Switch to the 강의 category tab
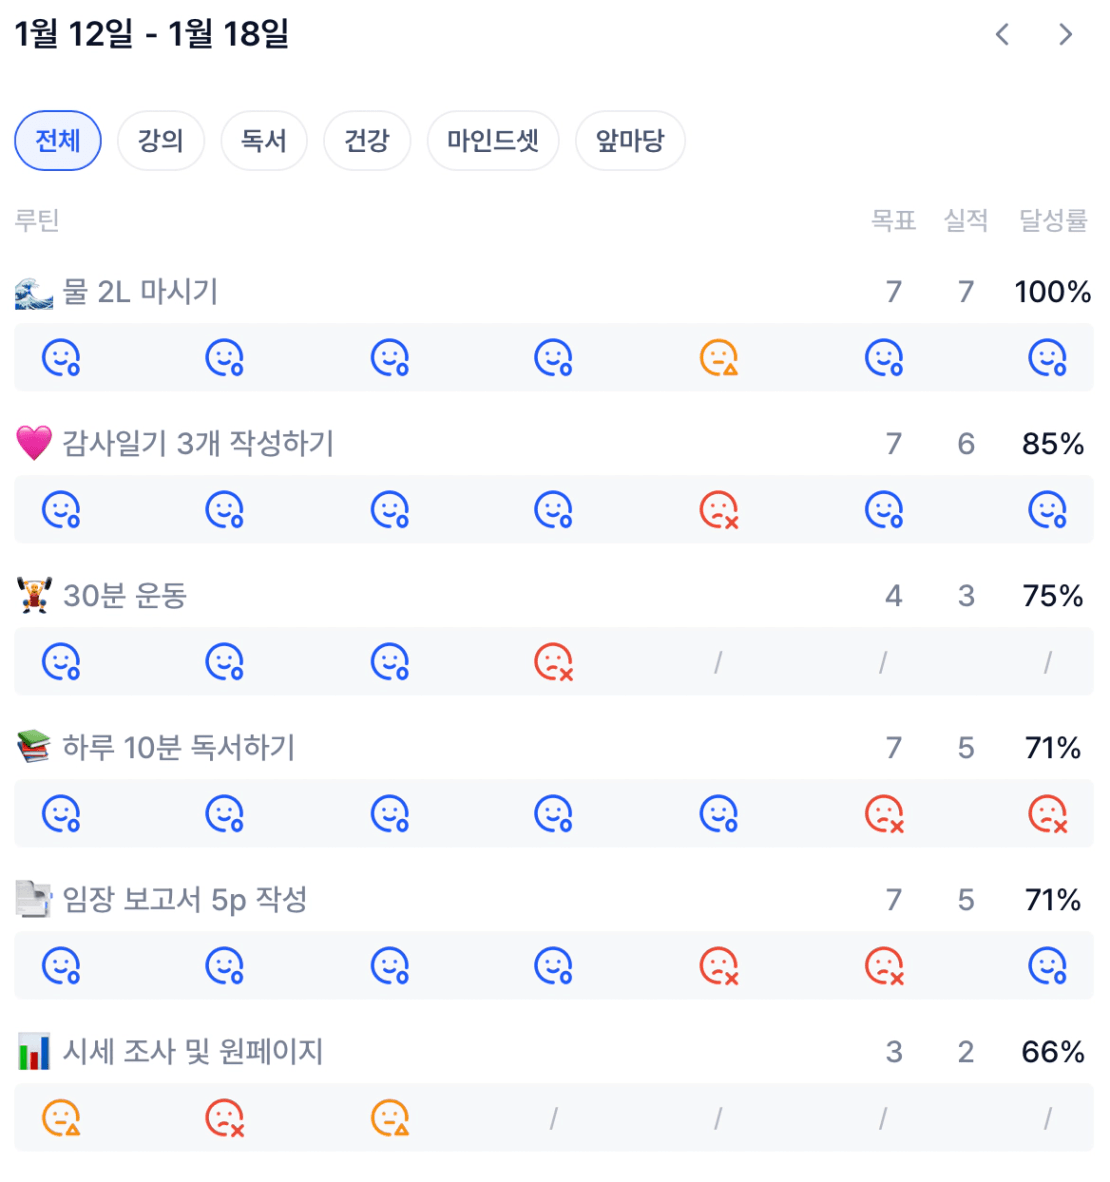 click(x=161, y=141)
